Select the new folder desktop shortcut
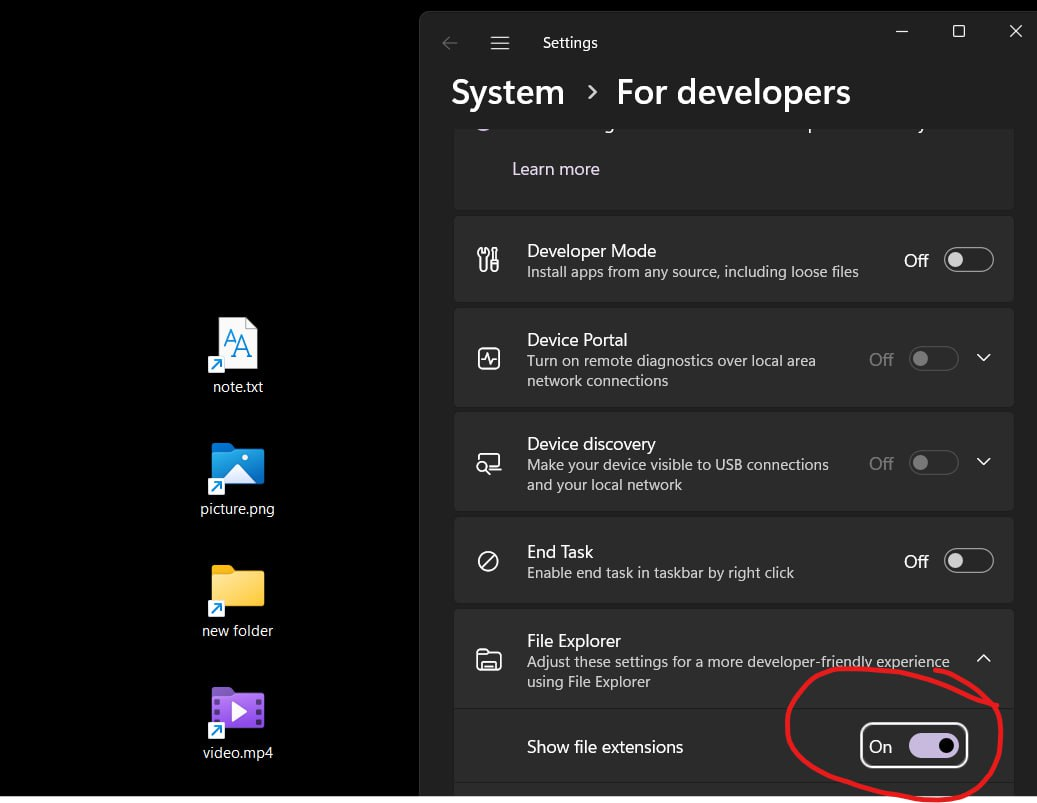The width and height of the screenshot is (1037, 803). (x=237, y=601)
